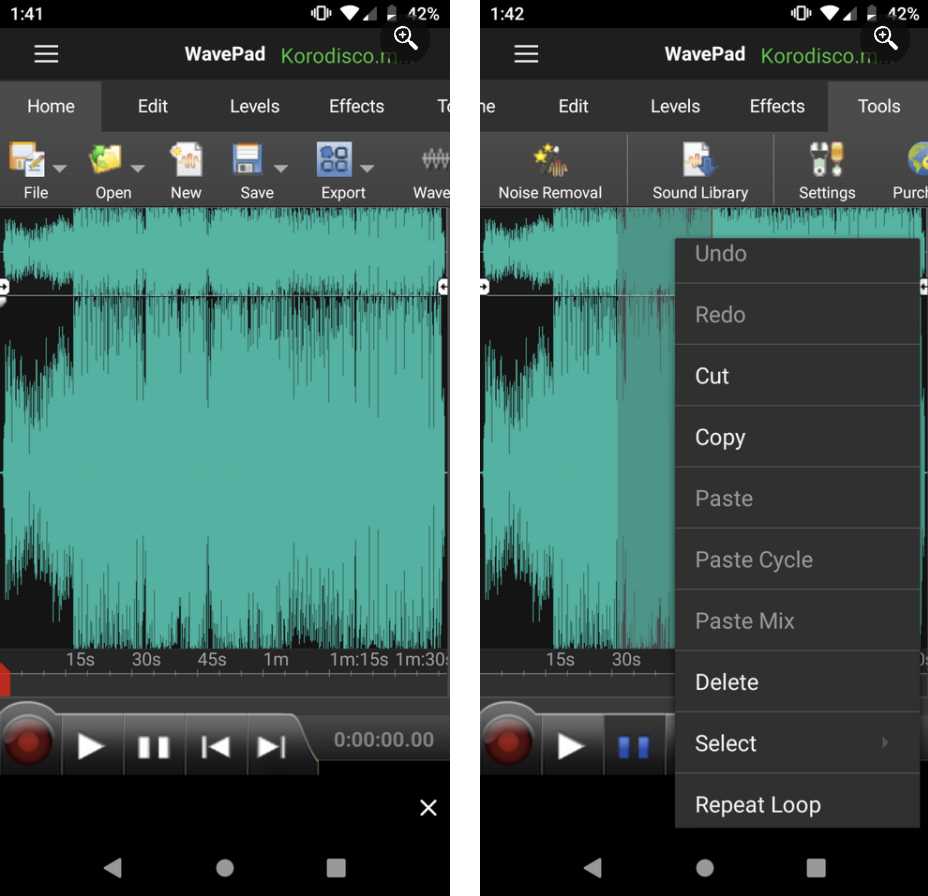Expand the Export dropdown arrow
This screenshot has width=928, height=896.
click(367, 169)
